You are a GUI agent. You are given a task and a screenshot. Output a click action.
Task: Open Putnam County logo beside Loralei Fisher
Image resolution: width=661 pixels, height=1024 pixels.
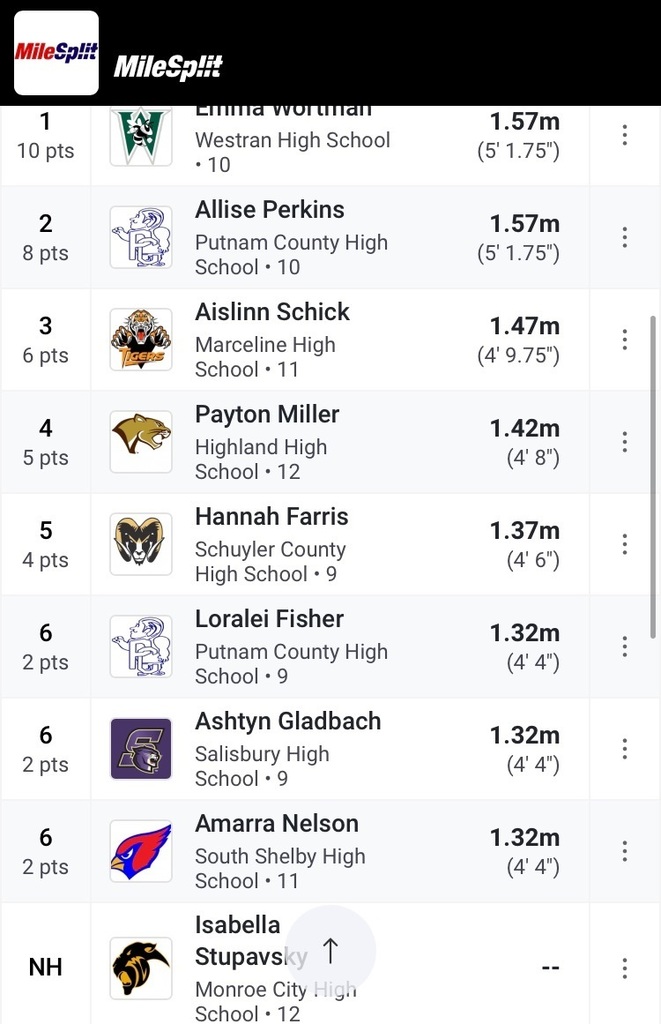click(x=141, y=647)
